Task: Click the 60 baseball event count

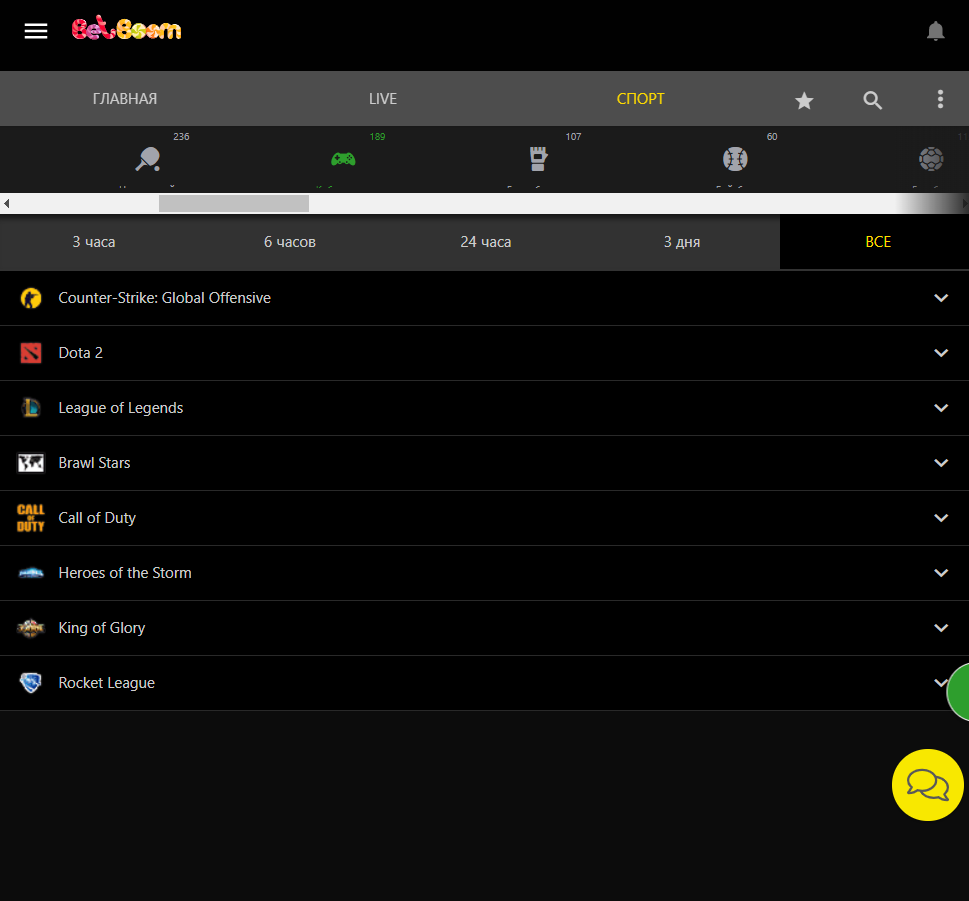Action: coord(772,137)
